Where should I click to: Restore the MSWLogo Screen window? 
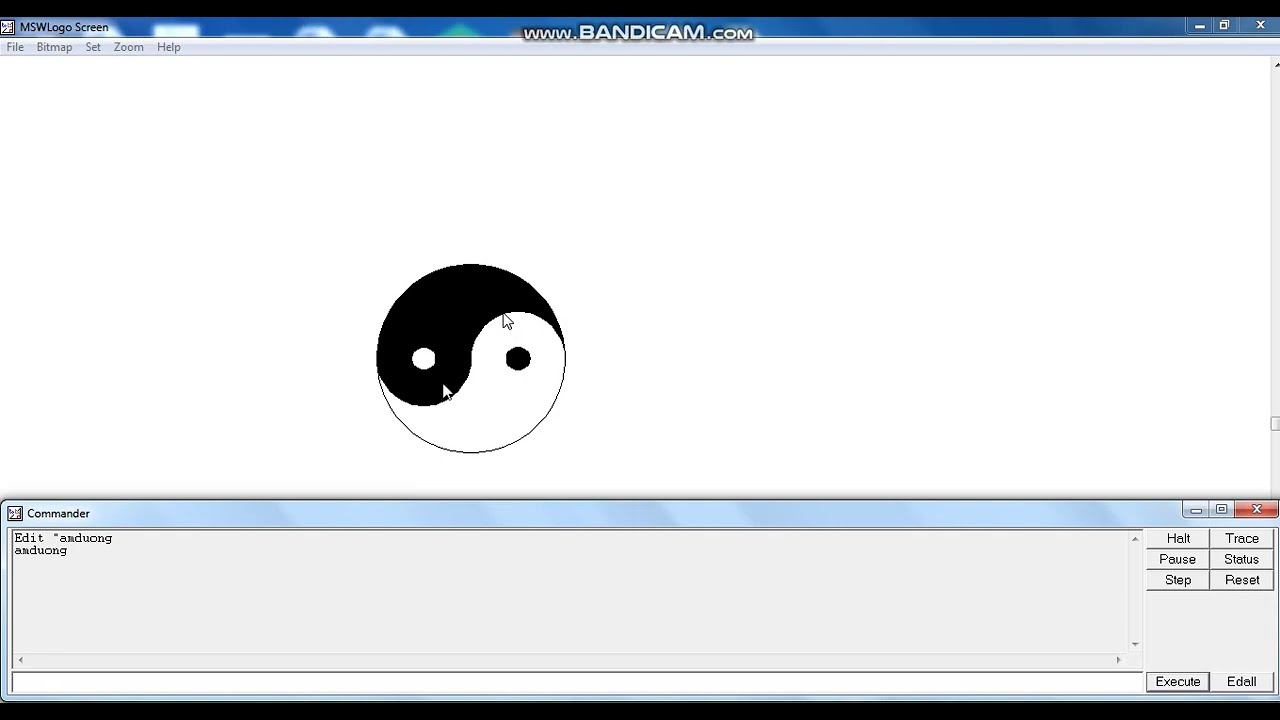(x=1224, y=26)
